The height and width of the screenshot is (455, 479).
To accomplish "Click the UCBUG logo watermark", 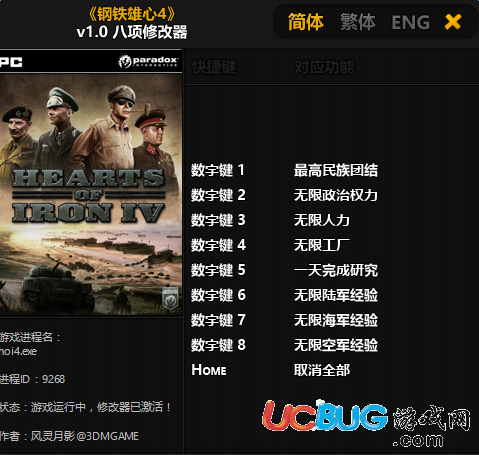I will pos(367,423).
